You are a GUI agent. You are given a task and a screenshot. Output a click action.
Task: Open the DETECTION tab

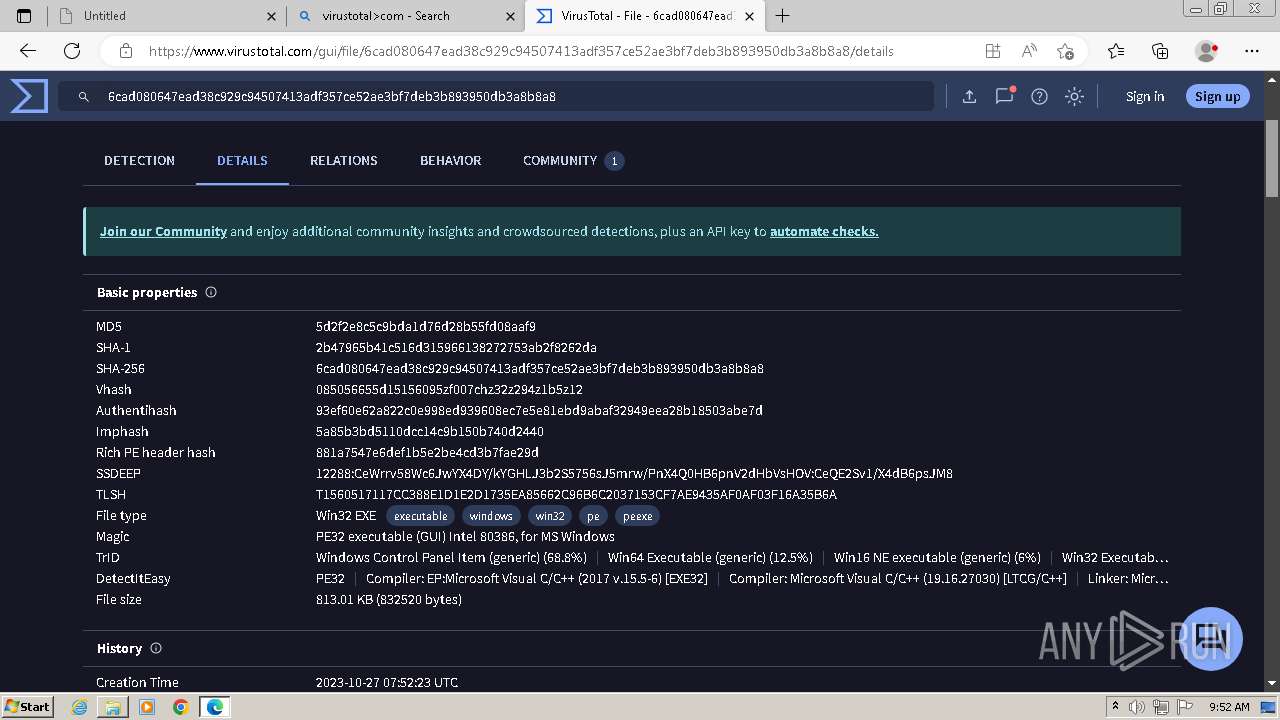pyautogui.click(x=139, y=160)
